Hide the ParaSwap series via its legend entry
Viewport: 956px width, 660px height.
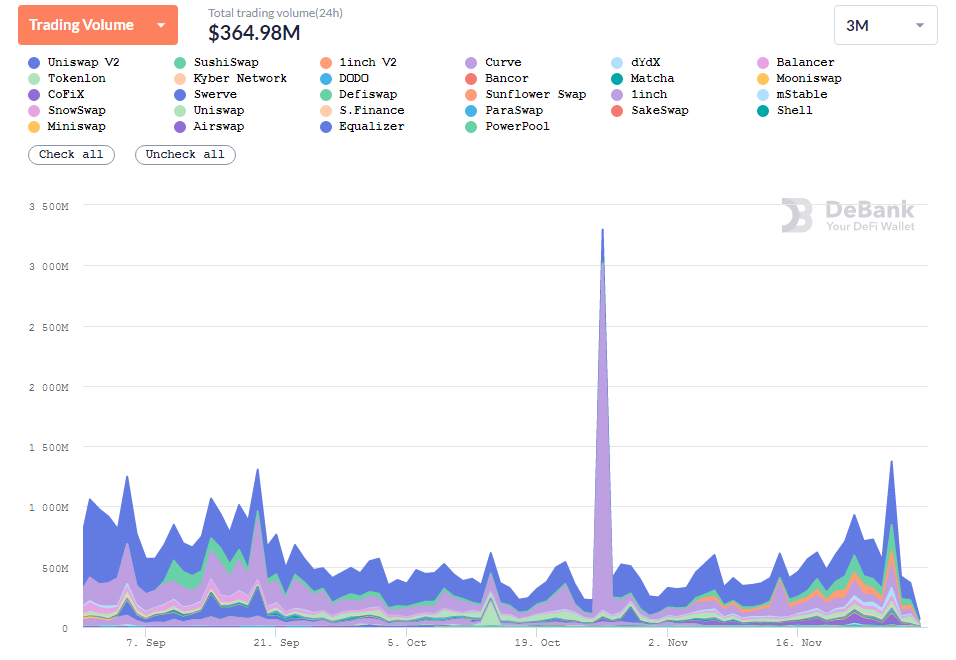pyautogui.click(x=504, y=110)
